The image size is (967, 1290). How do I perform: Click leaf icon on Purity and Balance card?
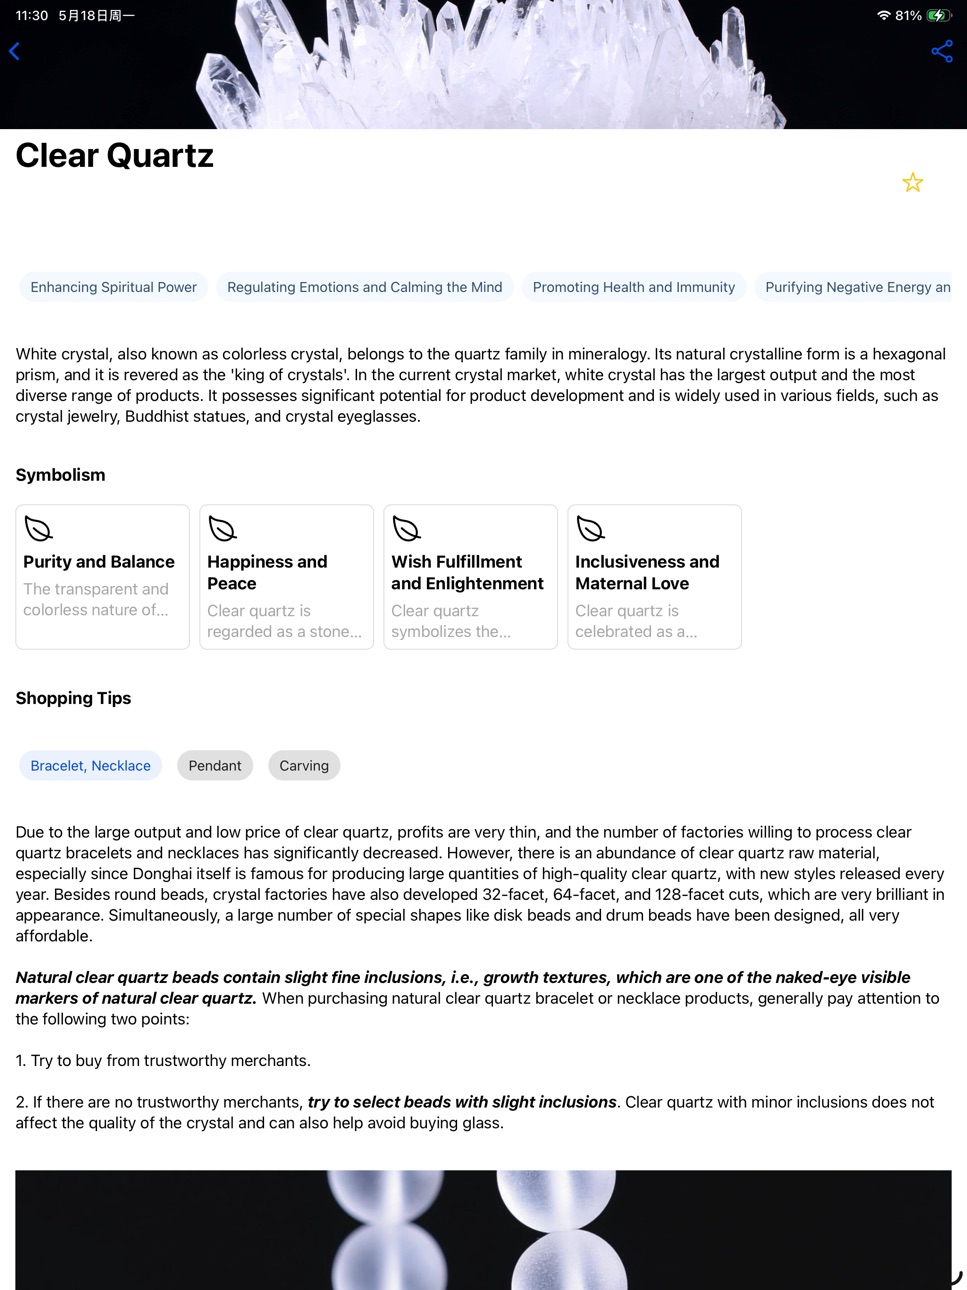tap(38, 529)
